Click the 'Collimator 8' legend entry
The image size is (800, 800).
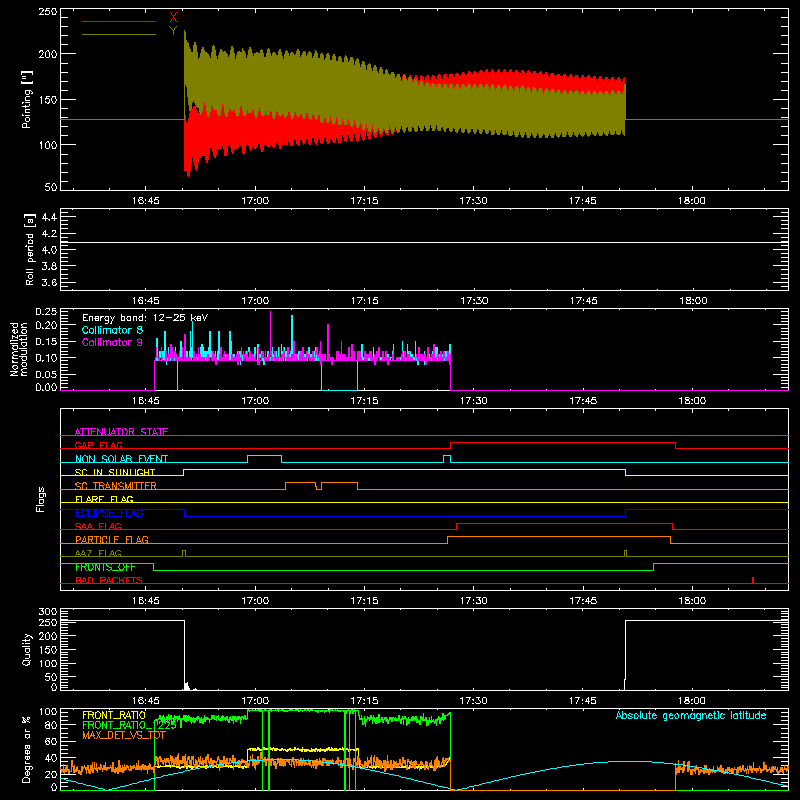coord(112,330)
